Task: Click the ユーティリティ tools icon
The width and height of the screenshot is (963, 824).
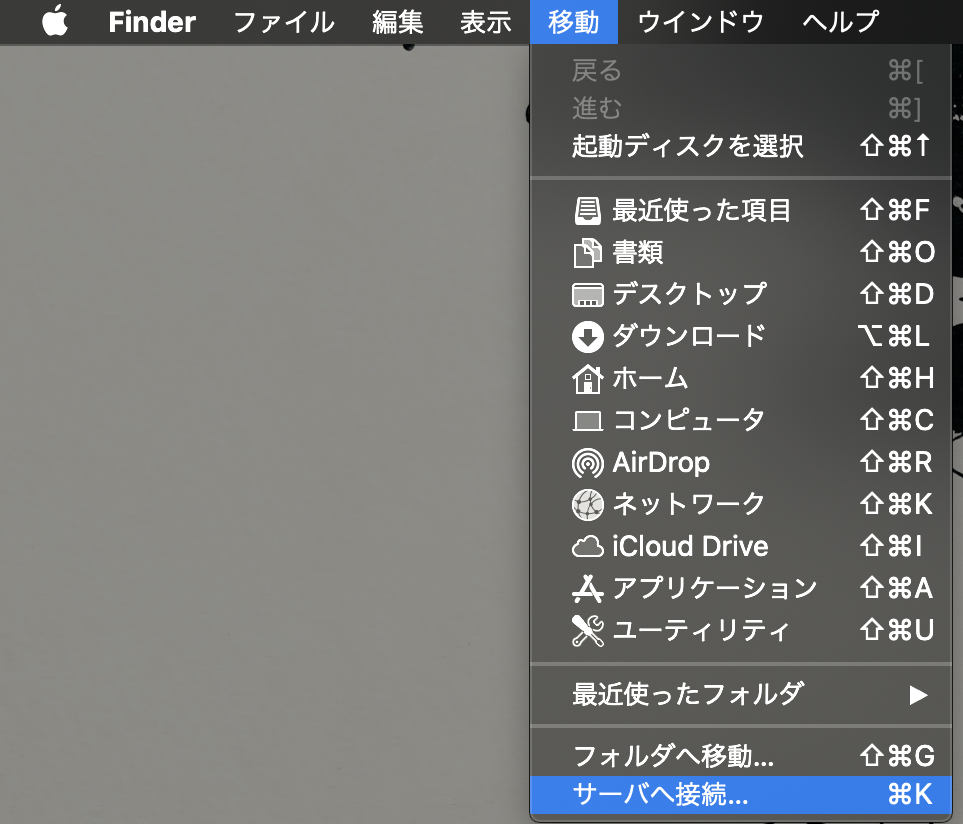Action: click(588, 631)
